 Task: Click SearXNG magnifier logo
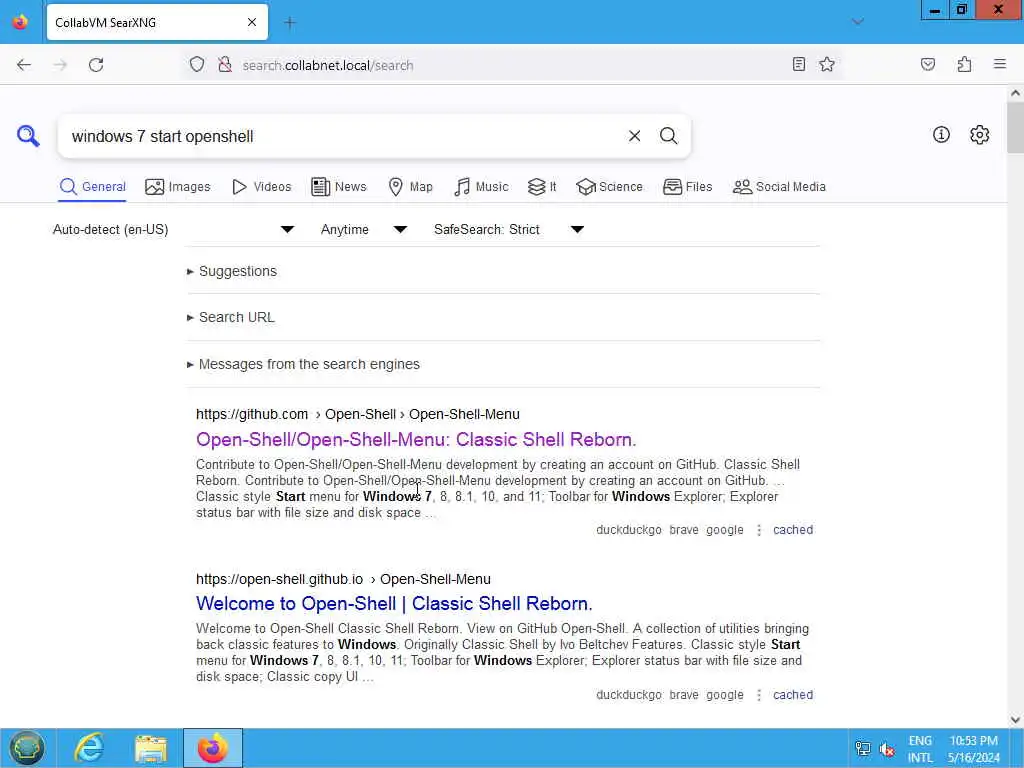[28, 136]
